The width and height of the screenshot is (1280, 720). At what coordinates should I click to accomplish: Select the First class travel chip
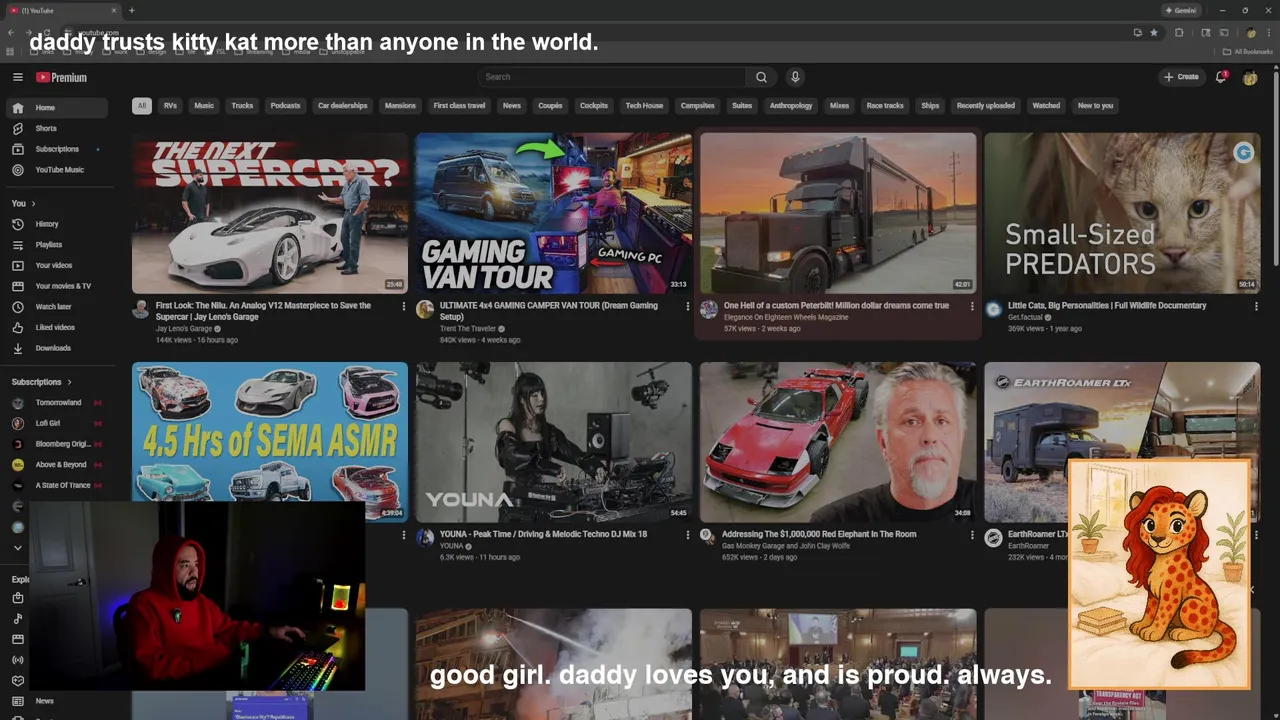pyautogui.click(x=459, y=105)
